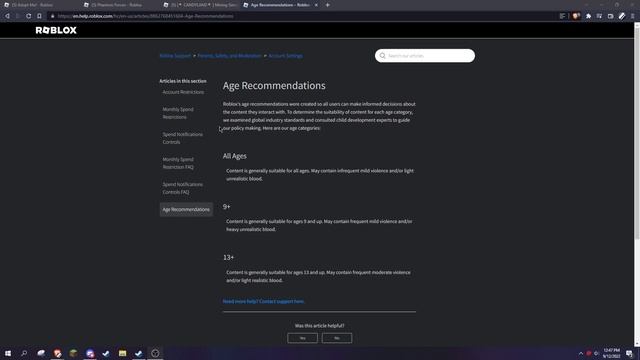Select Age Recommendations in the sidebar
The image size is (640, 360).
pos(186,209)
